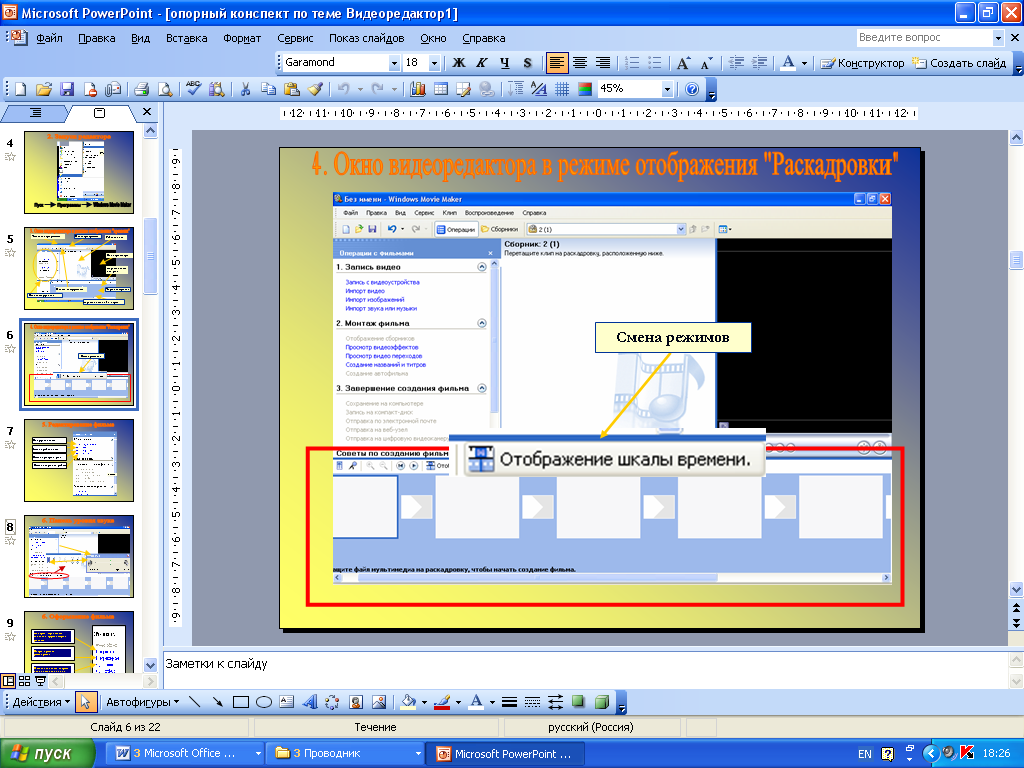Insert a diagram or organization chart
This screenshot has height=768, width=1024.
tap(332, 702)
